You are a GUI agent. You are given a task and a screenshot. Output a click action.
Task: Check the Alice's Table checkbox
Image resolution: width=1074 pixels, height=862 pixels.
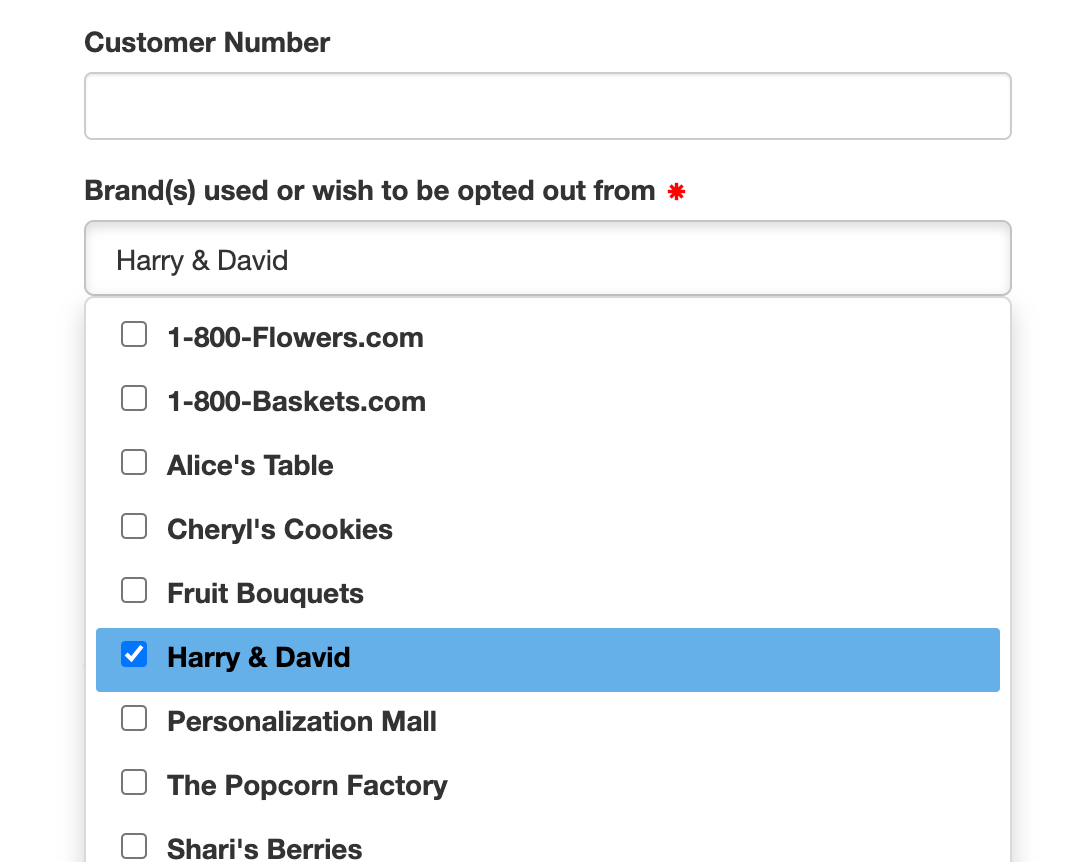coord(133,462)
